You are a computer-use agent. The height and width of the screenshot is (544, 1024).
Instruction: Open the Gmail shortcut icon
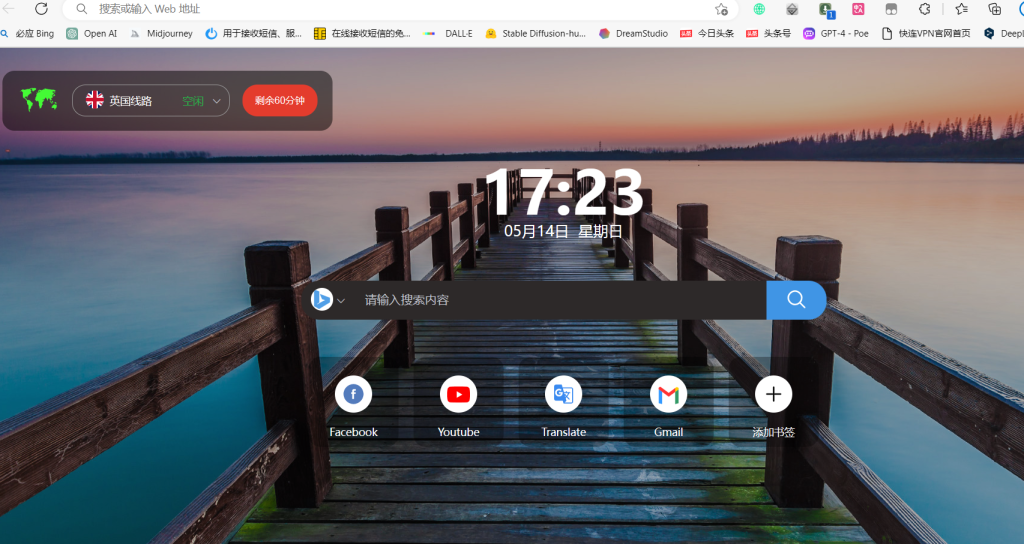(669, 394)
